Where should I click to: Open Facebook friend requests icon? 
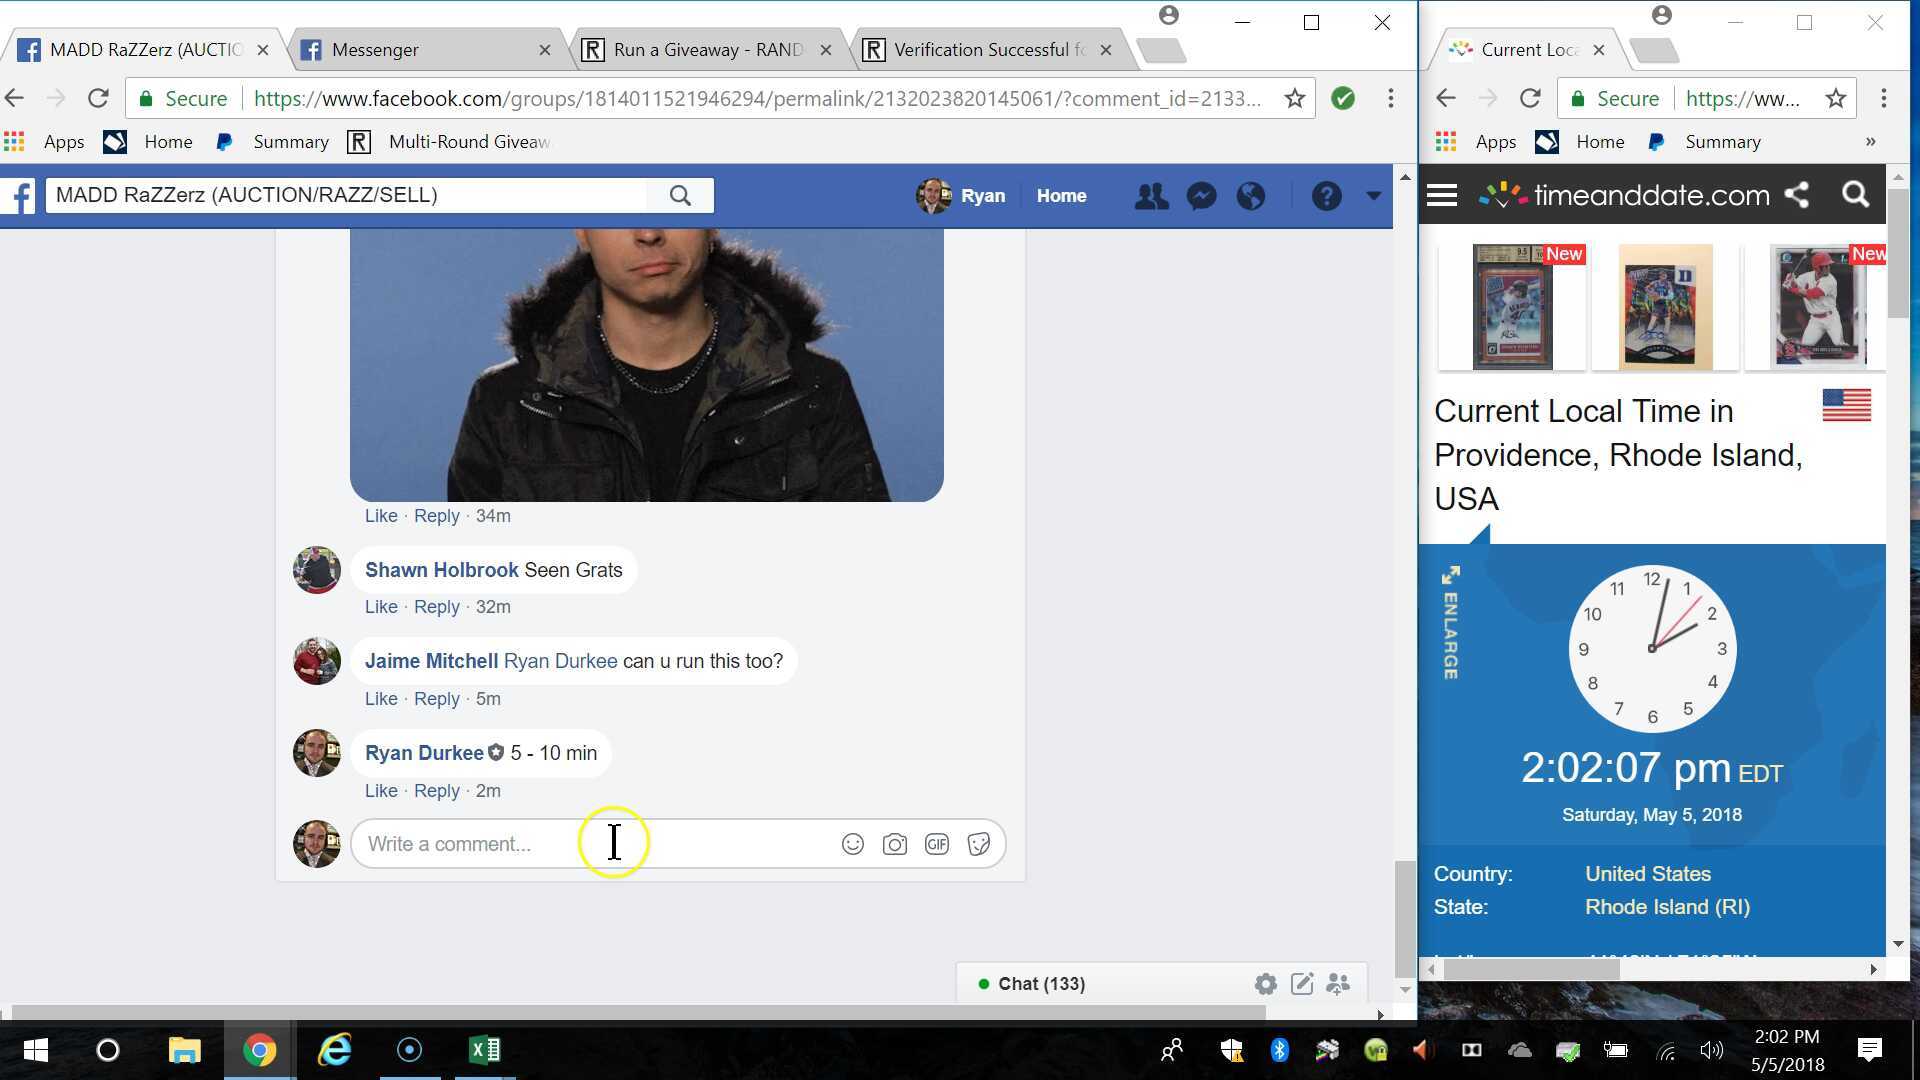(x=1151, y=196)
